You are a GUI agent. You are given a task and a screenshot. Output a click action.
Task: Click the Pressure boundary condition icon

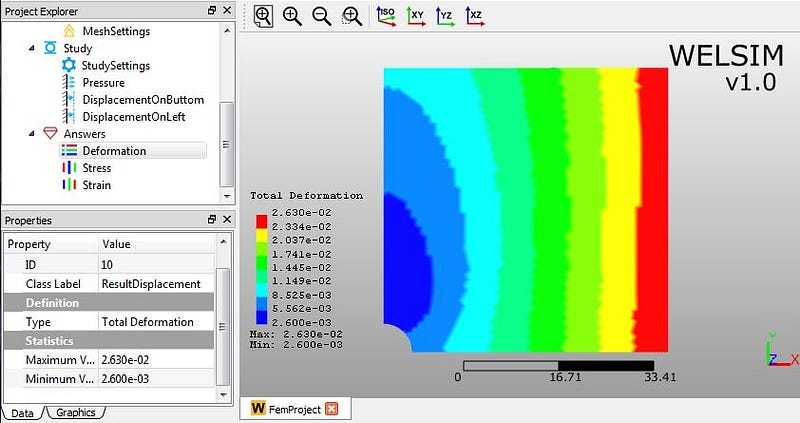tap(69, 82)
